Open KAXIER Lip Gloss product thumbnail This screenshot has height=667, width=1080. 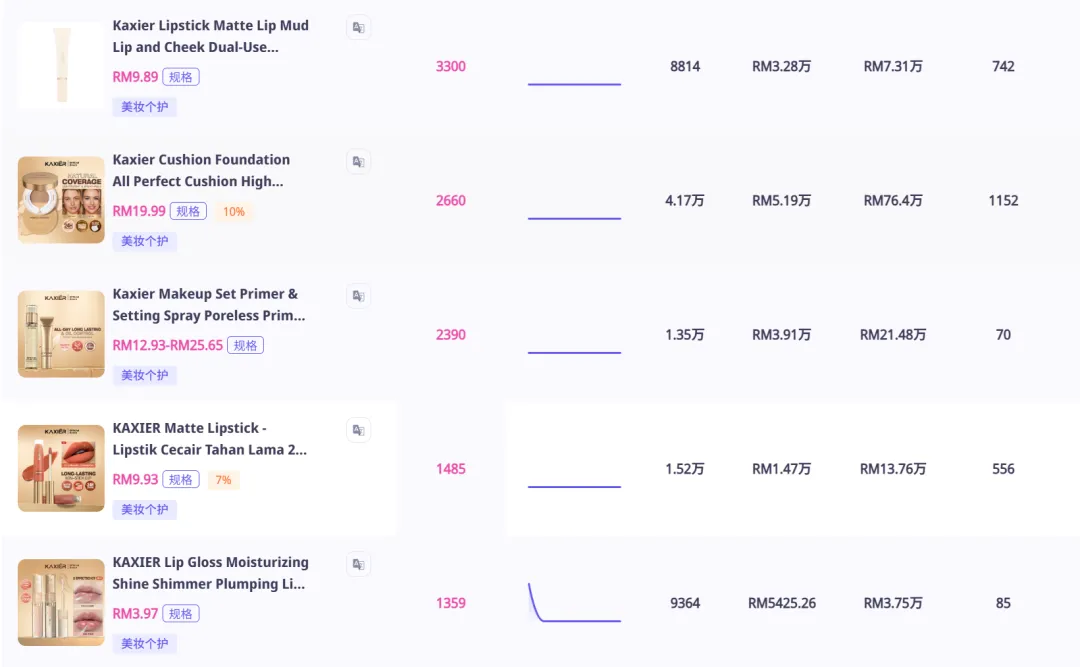[61, 602]
